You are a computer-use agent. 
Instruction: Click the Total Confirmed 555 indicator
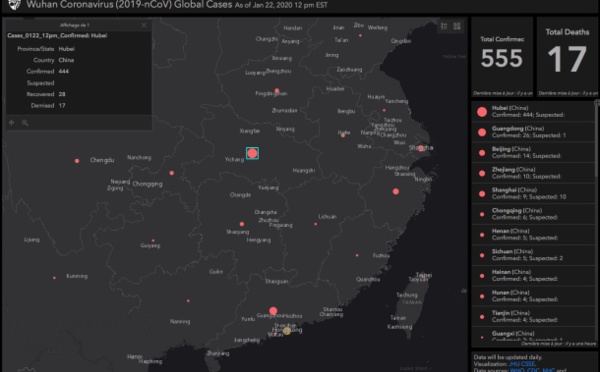pyautogui.click(x=502, y=56)
